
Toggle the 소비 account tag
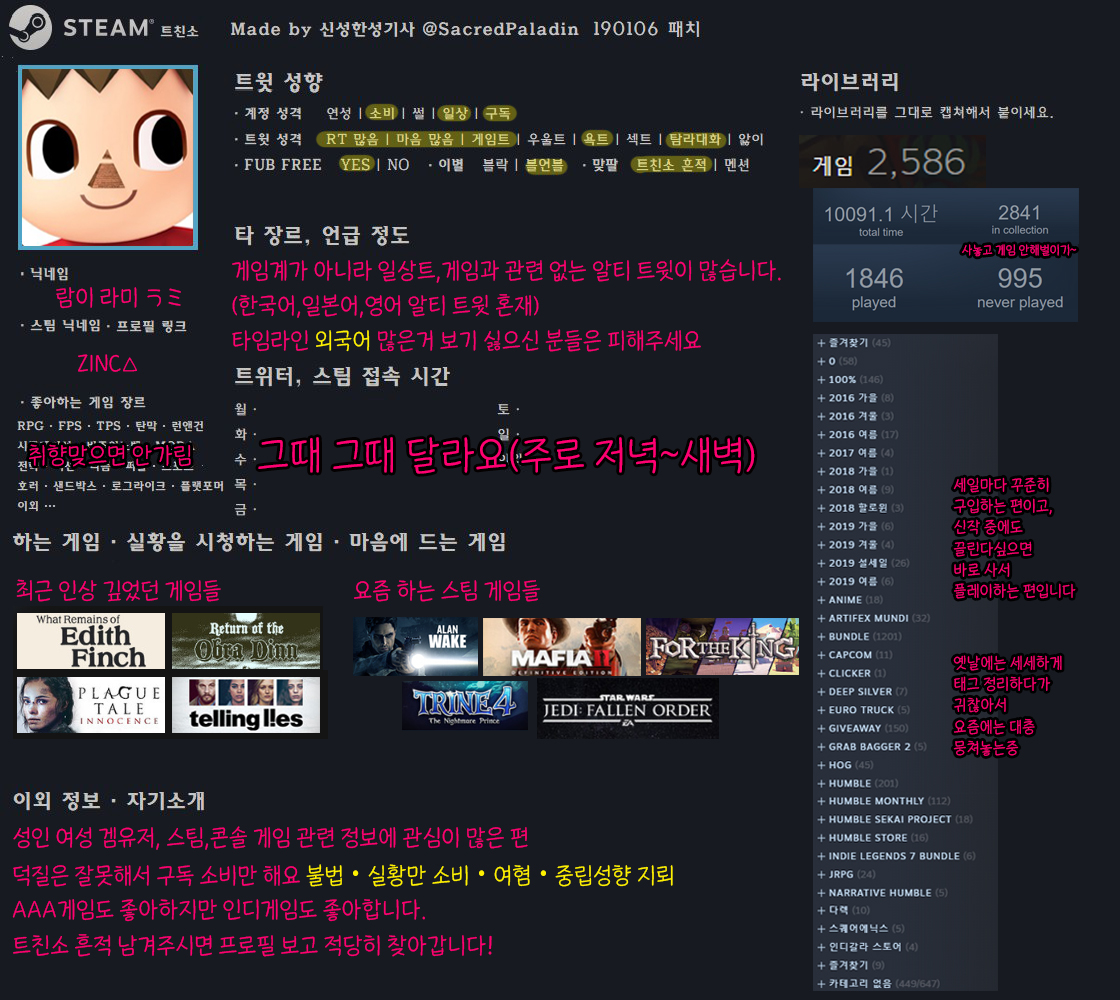pos(381,113)
